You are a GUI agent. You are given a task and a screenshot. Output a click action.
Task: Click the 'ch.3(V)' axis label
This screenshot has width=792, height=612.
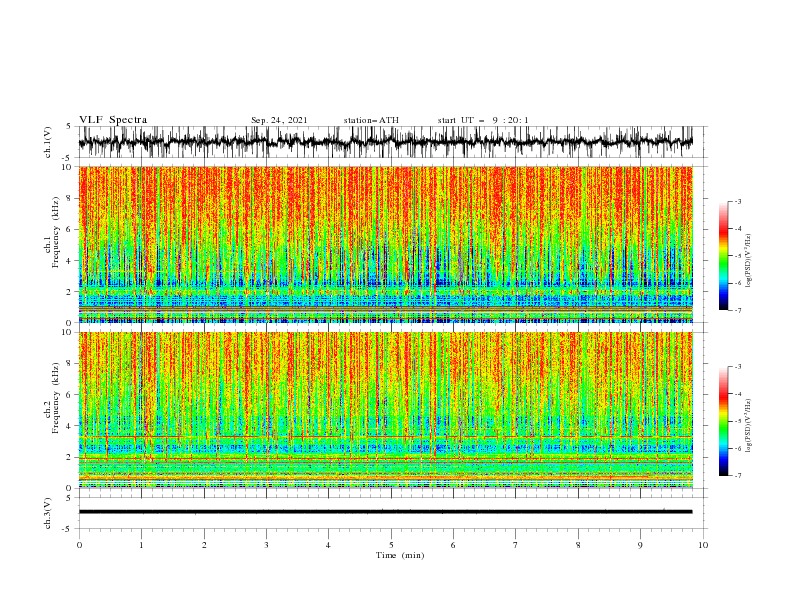pos(48,513)
